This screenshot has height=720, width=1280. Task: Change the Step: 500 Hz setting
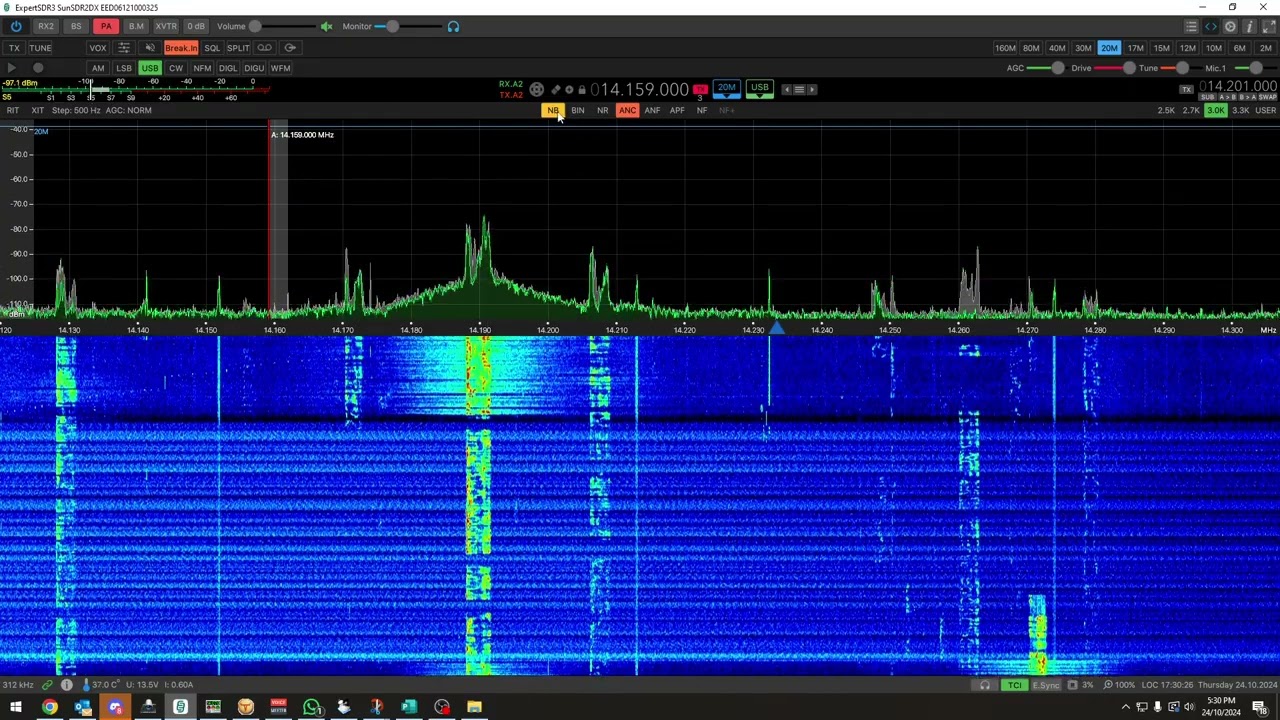point(76,110)
